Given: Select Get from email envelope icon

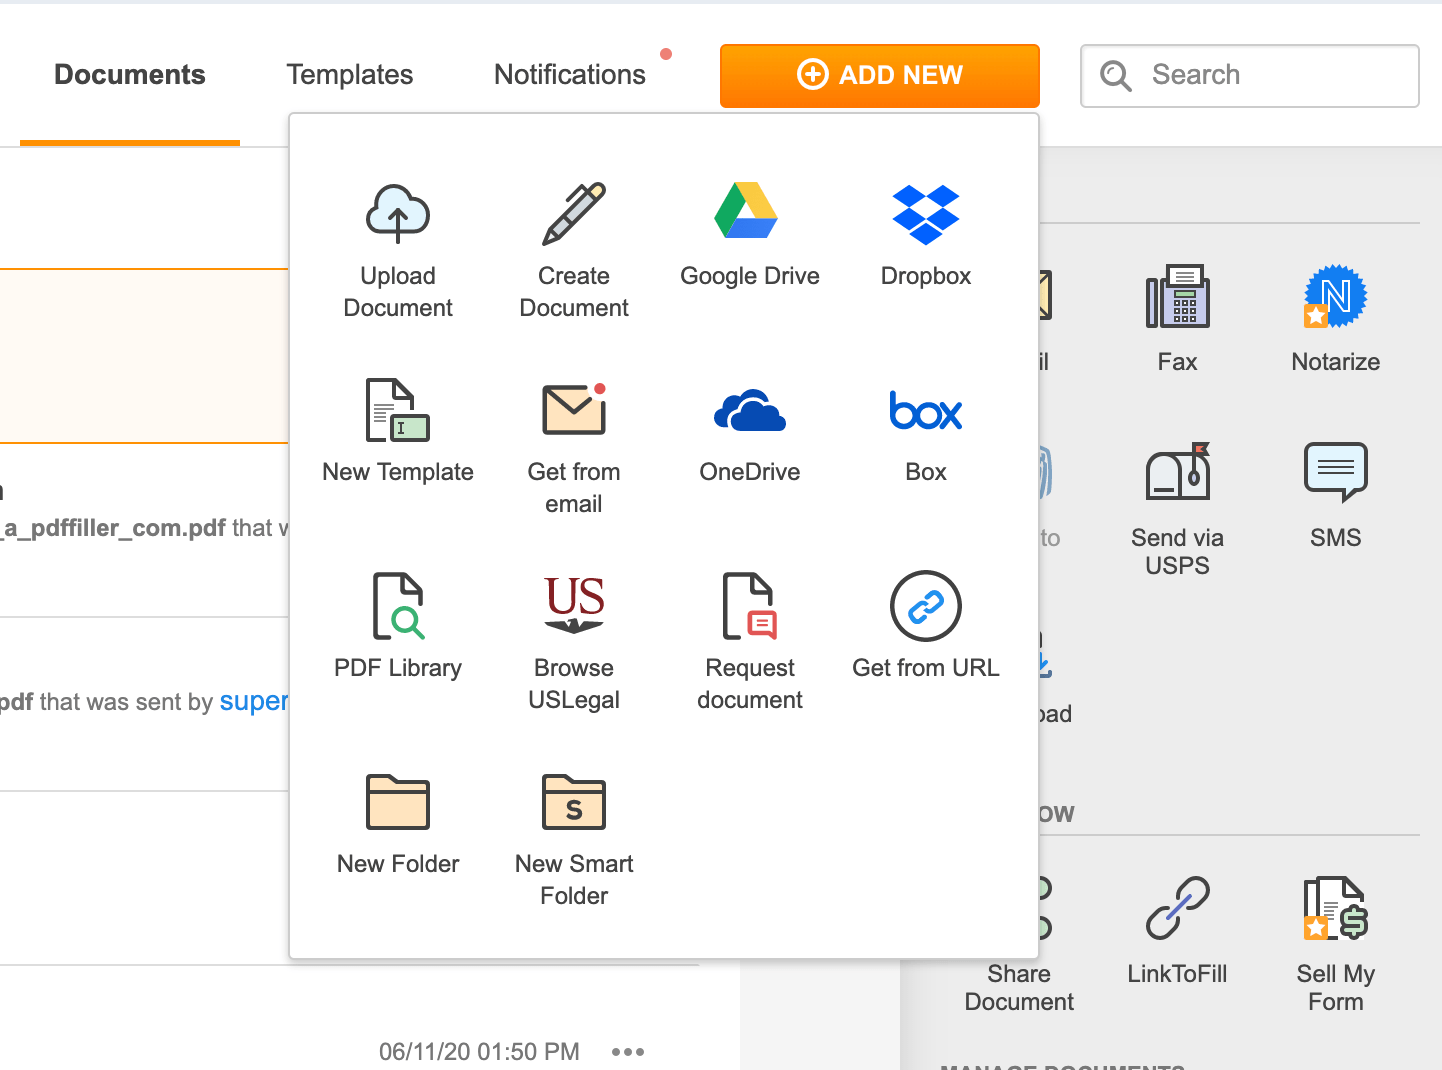Looking at the screenshot, I should tap(574, 410).
